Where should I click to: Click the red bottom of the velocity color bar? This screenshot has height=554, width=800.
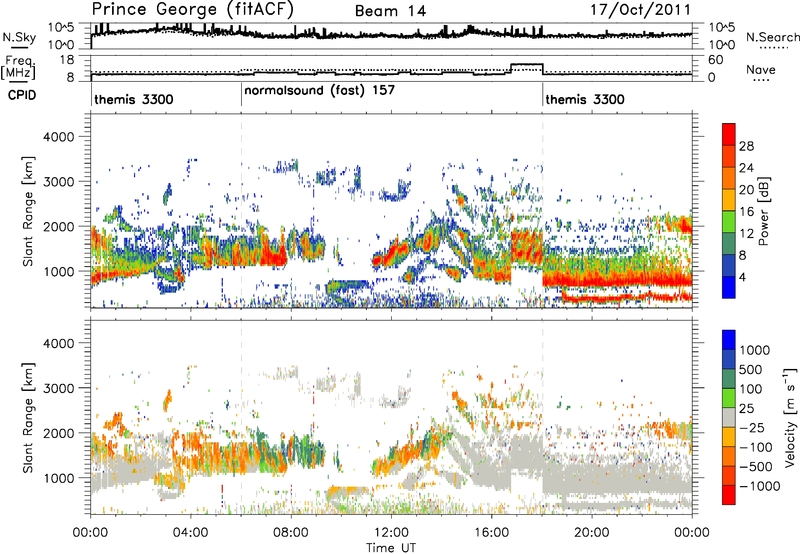click(x=729, y=495)
